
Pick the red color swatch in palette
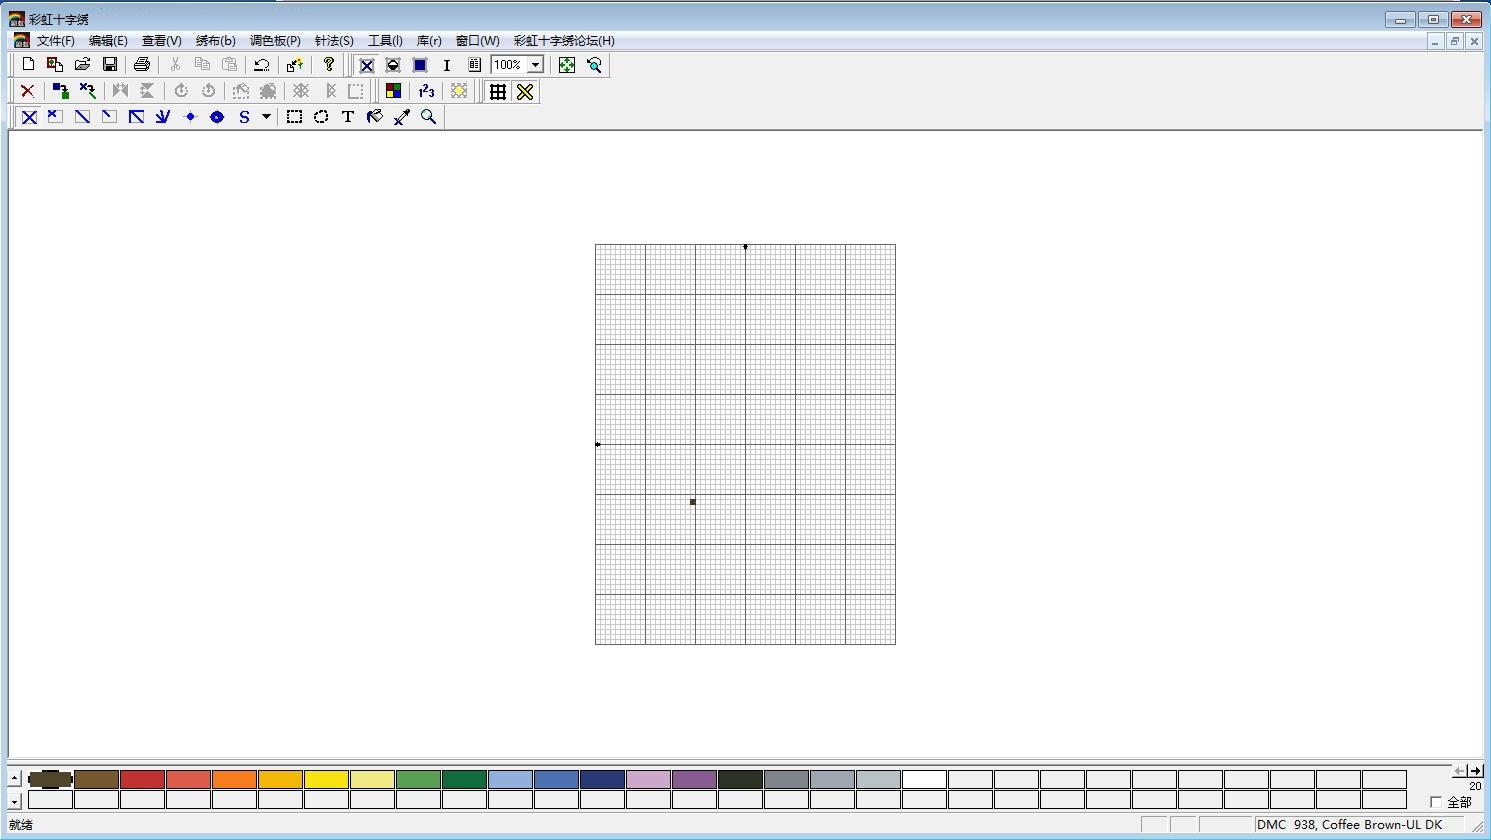point(142,779)
